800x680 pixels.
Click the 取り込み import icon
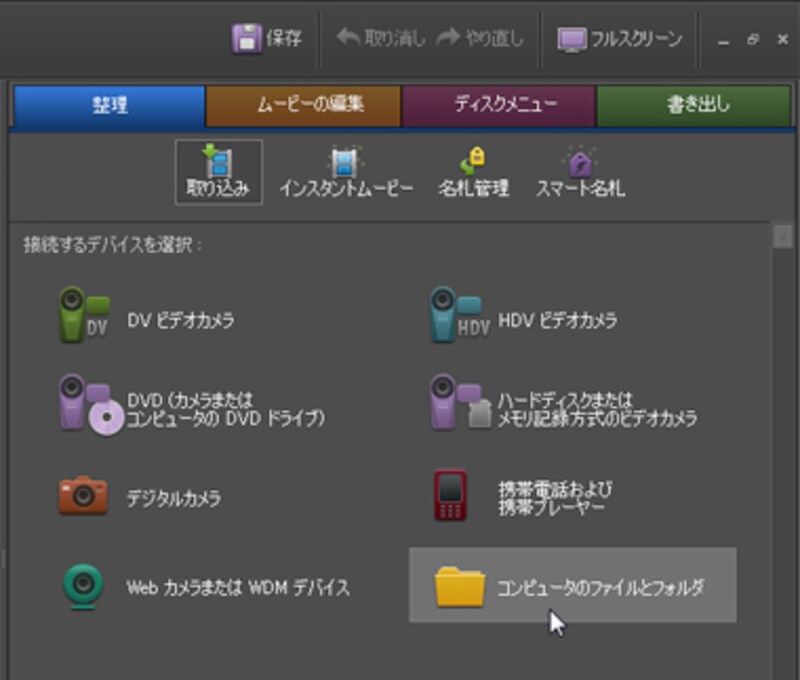coord(218,163)
